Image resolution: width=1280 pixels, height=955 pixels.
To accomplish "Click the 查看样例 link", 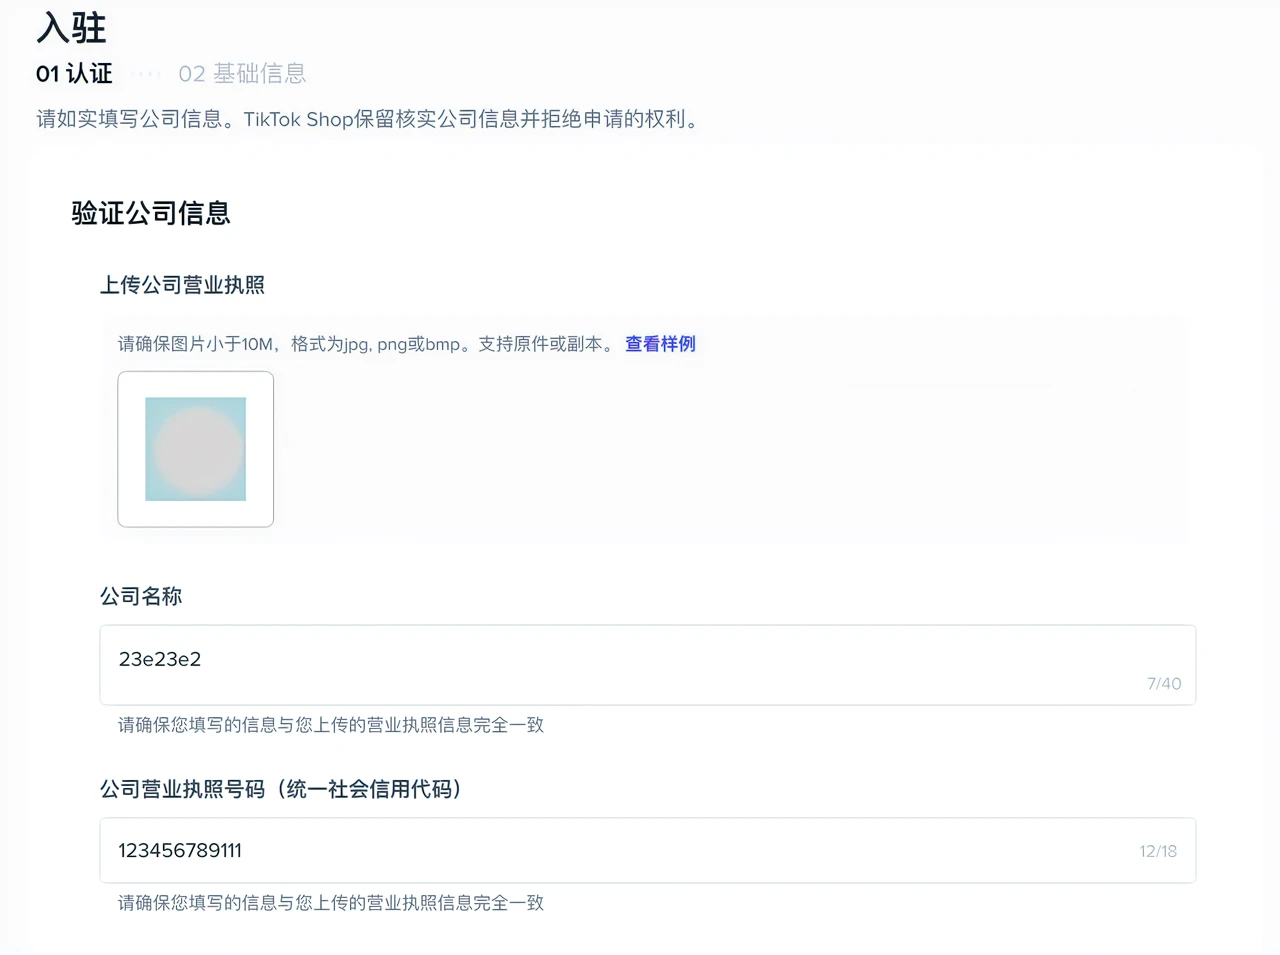I will pyautogui.click(x=660, y=344).
